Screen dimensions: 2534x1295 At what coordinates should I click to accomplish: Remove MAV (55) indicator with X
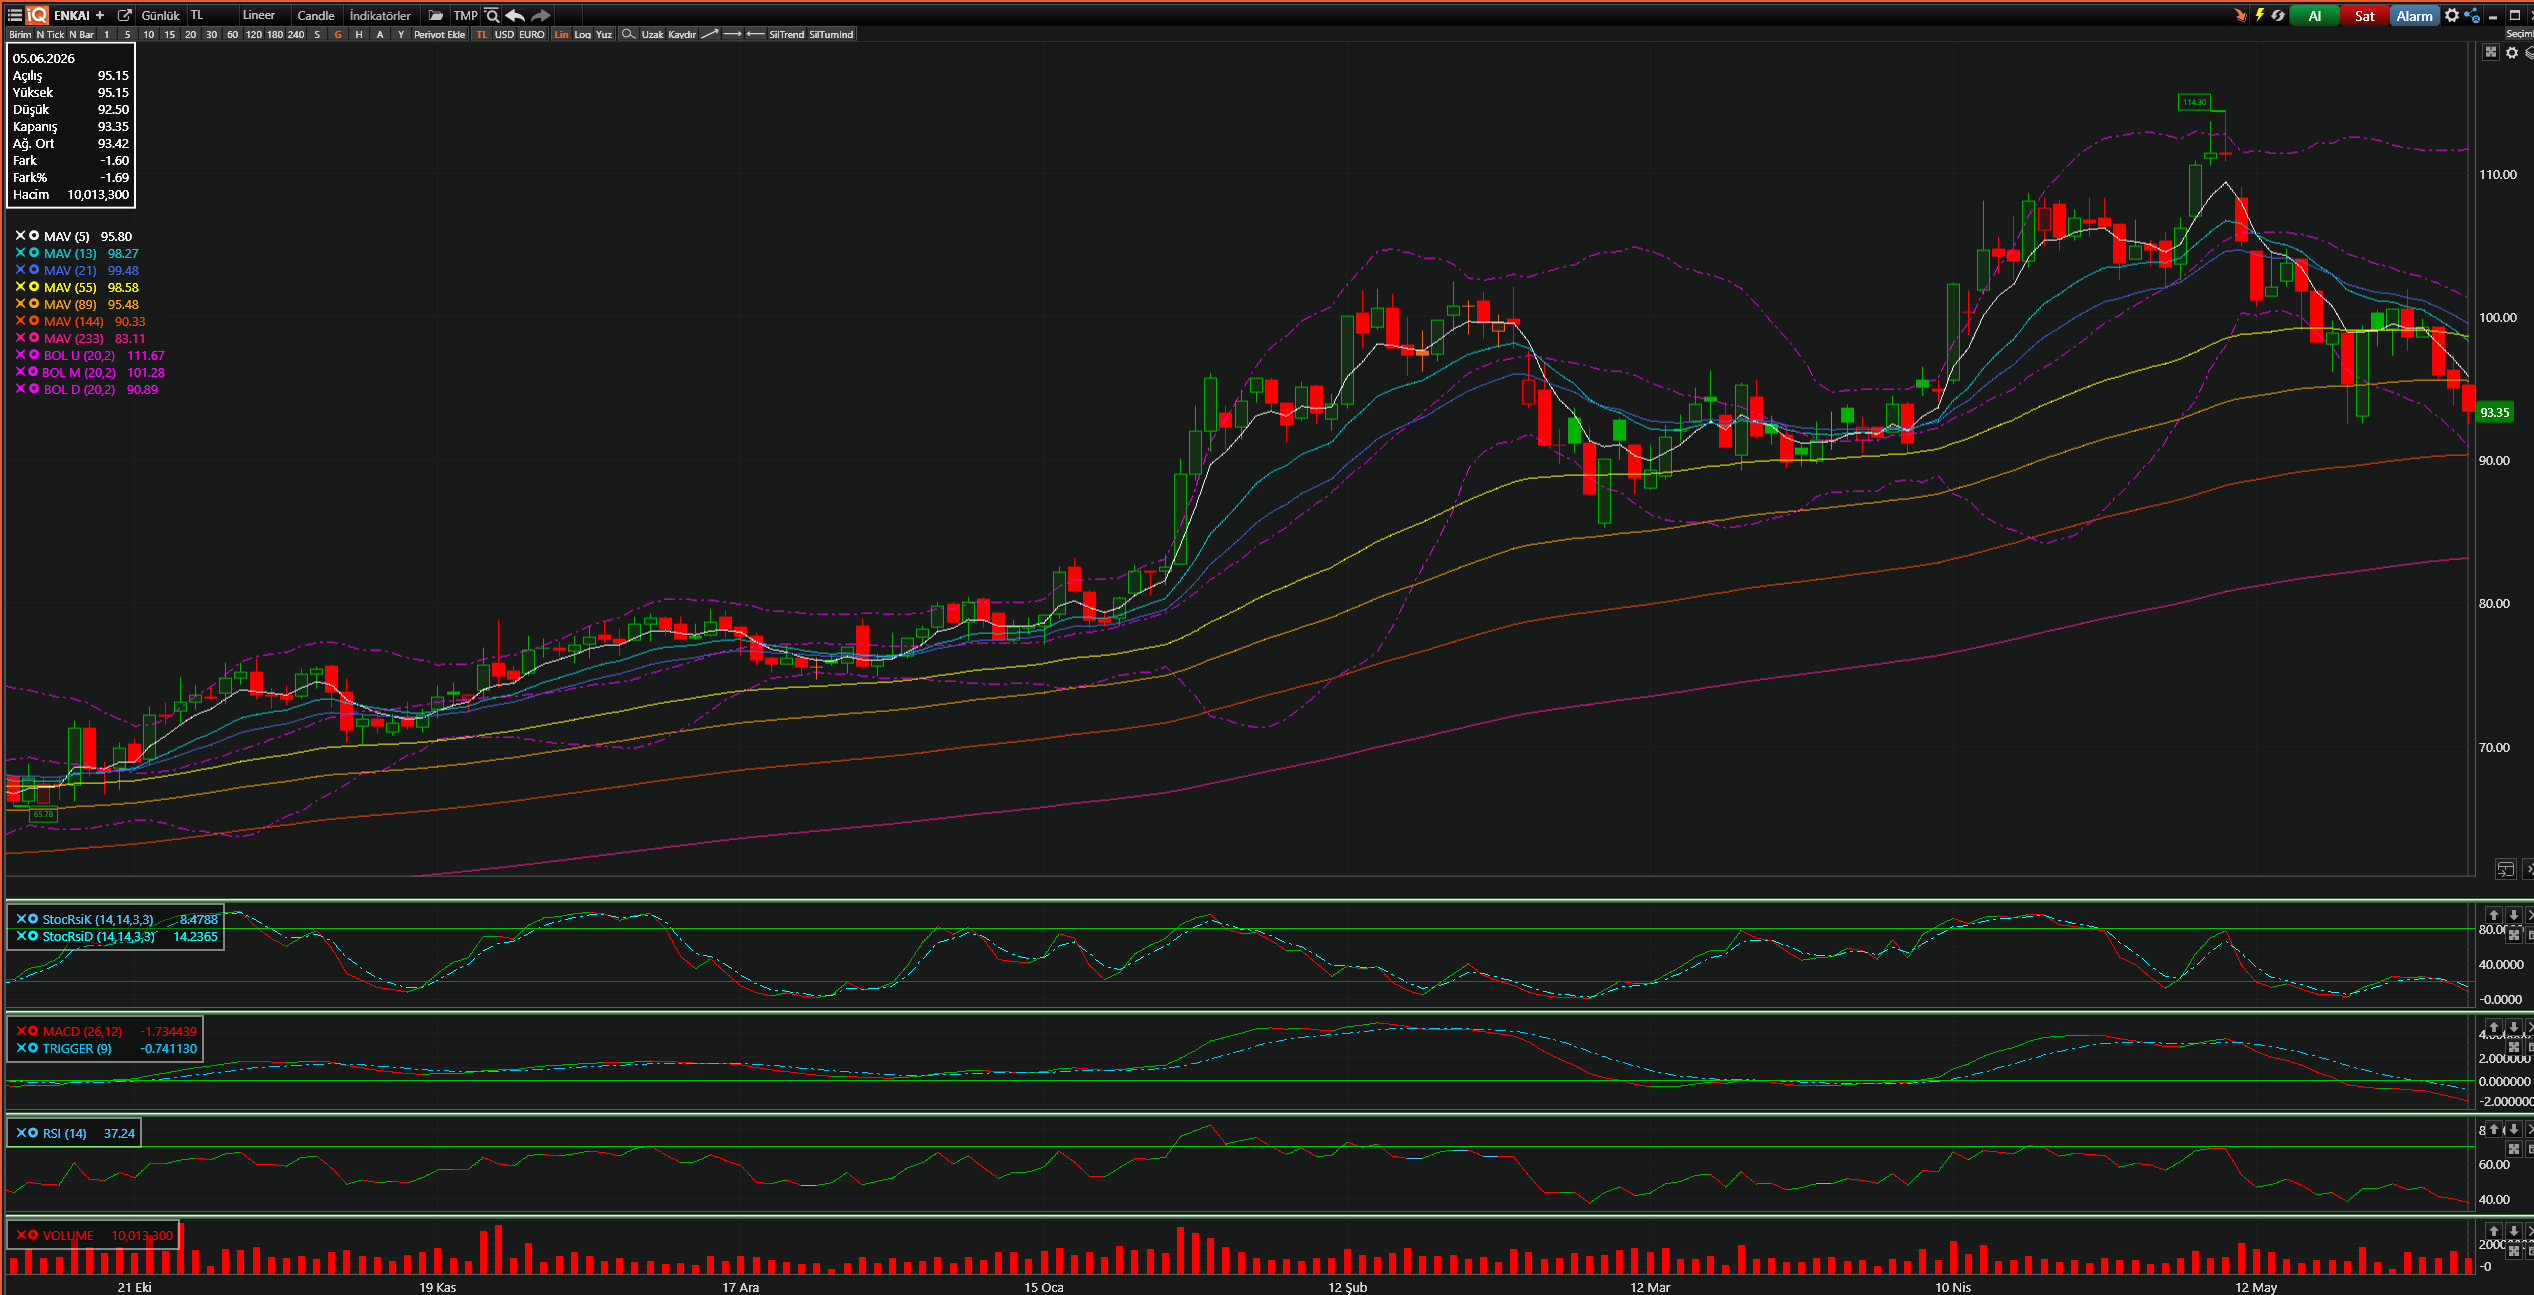[x=20, y=287]
